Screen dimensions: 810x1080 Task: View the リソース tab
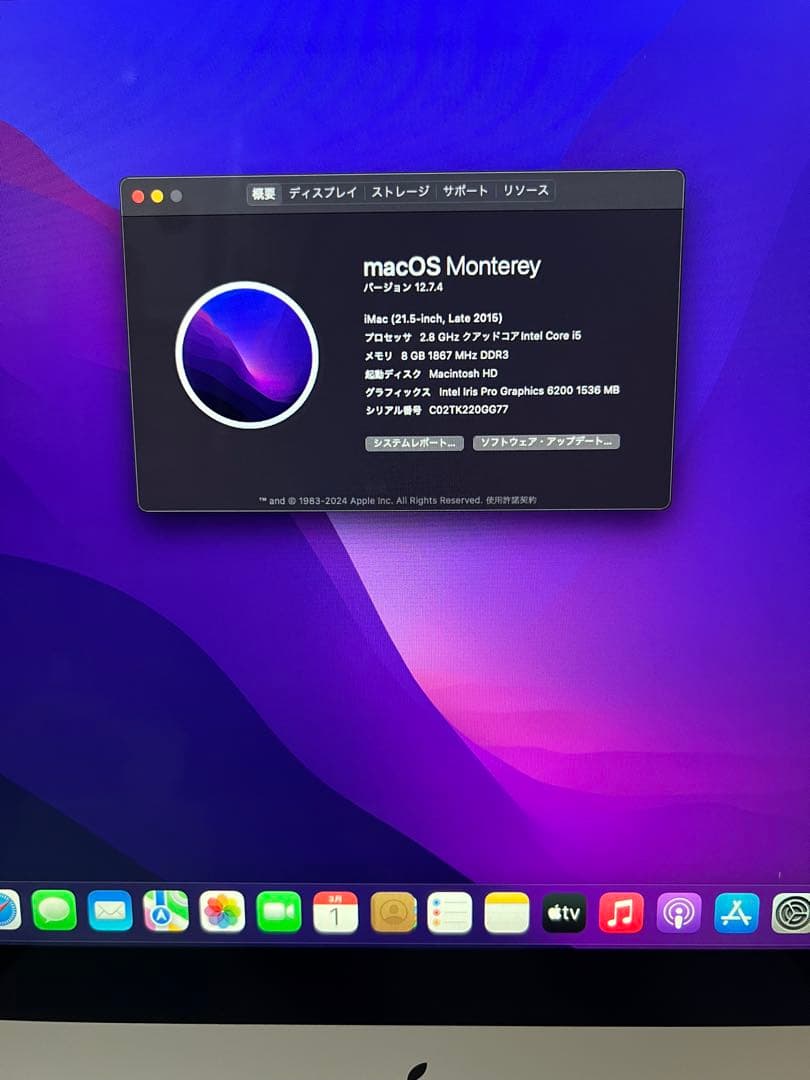tap(524, 191)
